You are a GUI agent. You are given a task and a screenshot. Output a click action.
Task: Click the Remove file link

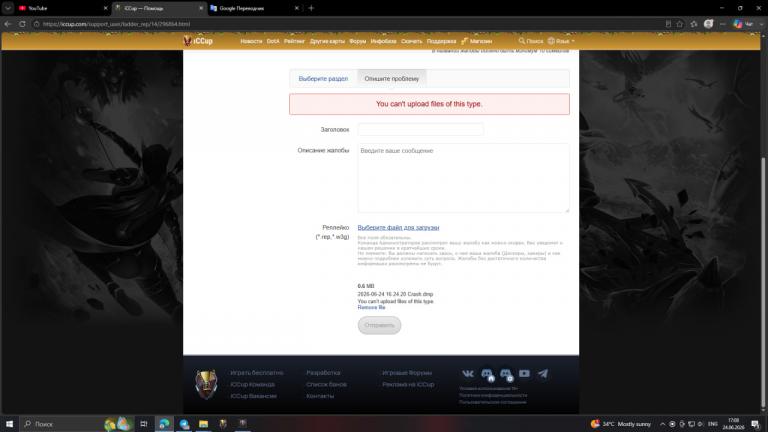pyautogui.click(x=371, y=308)
